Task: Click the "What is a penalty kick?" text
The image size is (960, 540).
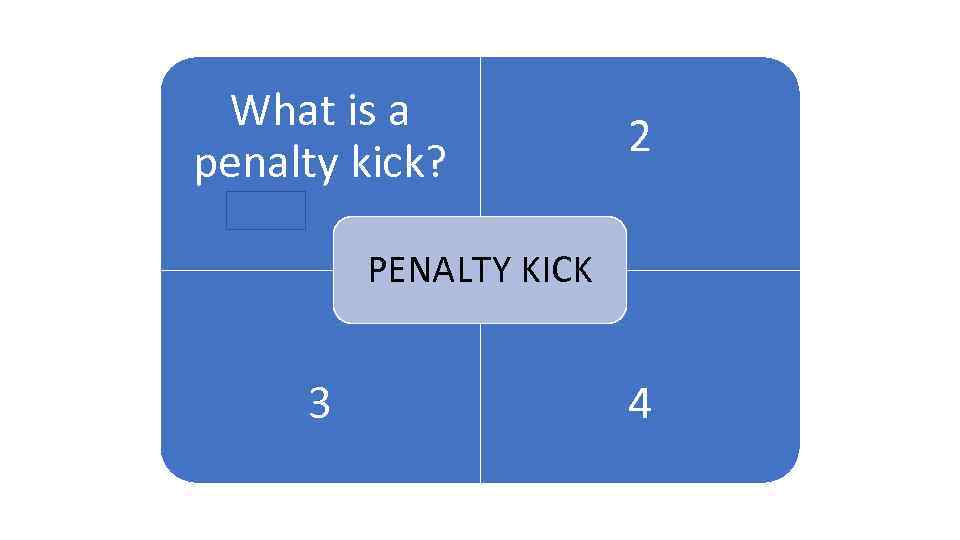Action: pyautogui.click(x=320, y=137)
